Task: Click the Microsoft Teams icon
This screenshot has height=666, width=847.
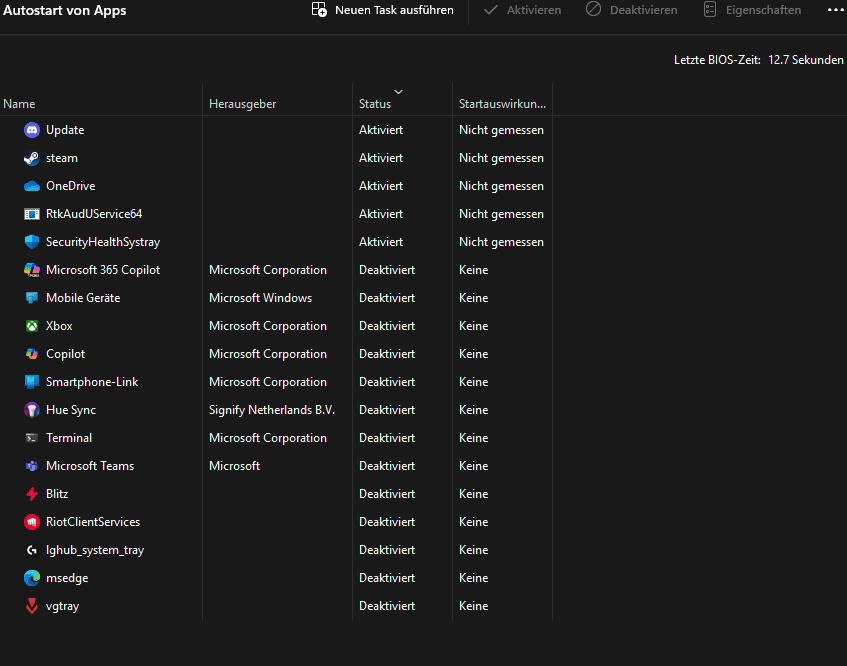Action: 32,466
